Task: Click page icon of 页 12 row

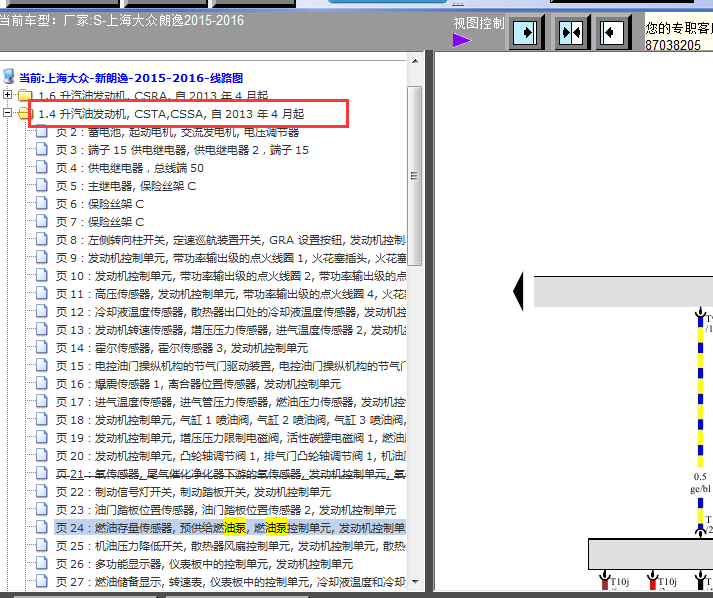Action: [x=41, y=311]
